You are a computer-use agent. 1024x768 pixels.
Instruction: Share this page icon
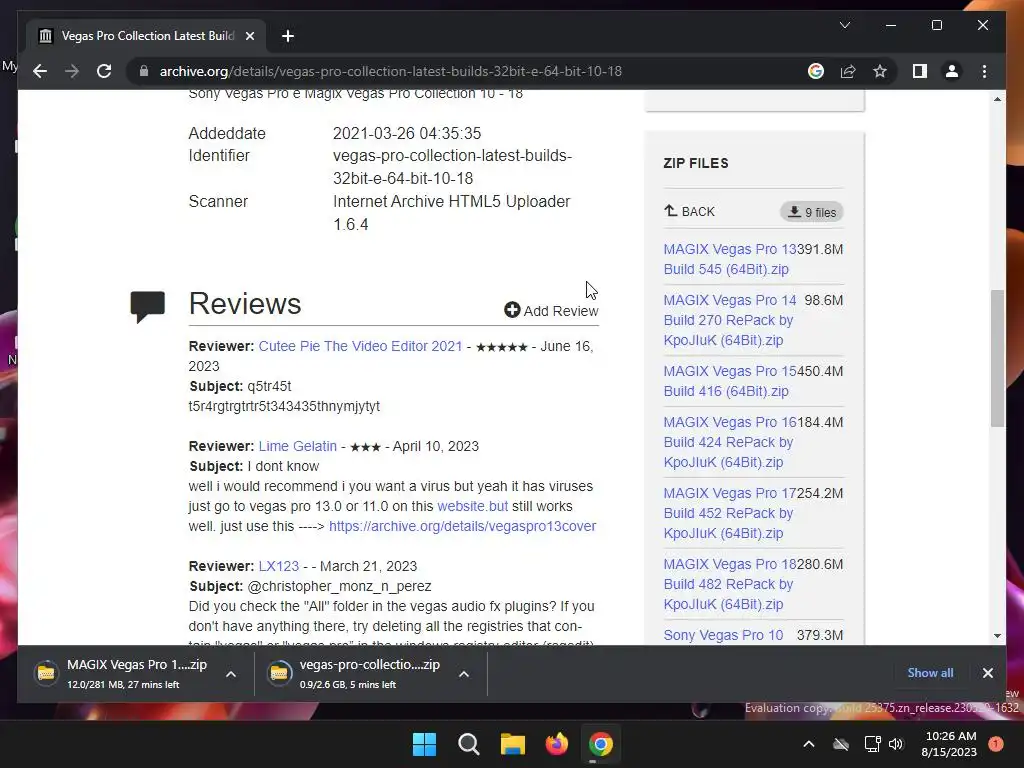point(848,71)
